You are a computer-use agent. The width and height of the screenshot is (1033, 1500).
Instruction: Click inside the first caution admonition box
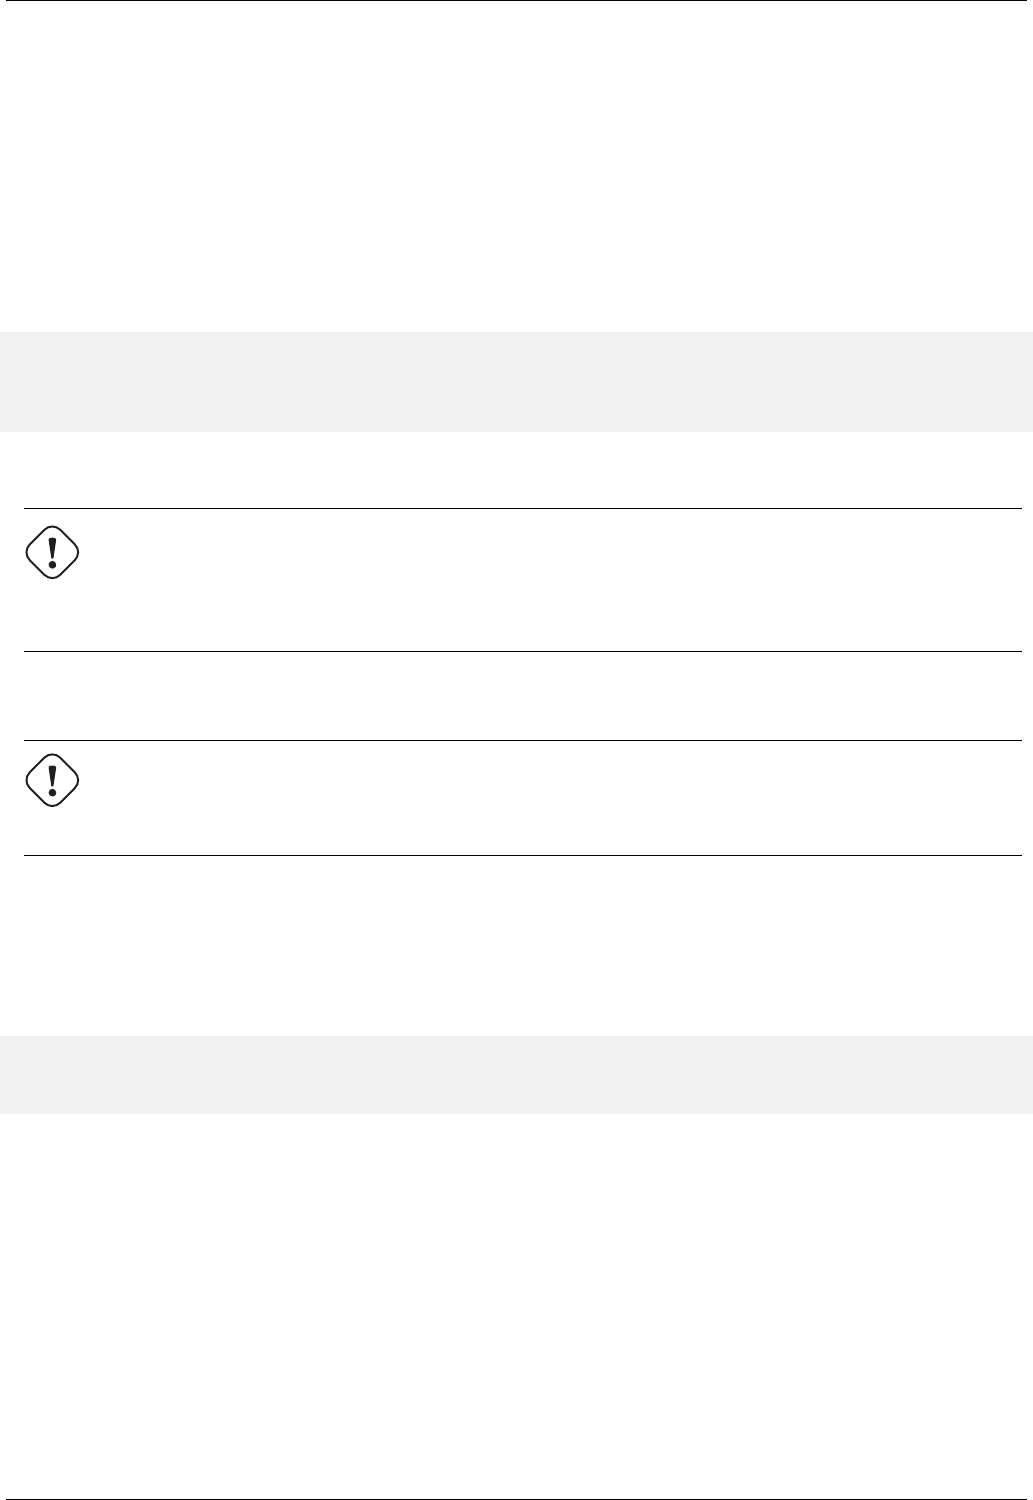click(522, 580)
